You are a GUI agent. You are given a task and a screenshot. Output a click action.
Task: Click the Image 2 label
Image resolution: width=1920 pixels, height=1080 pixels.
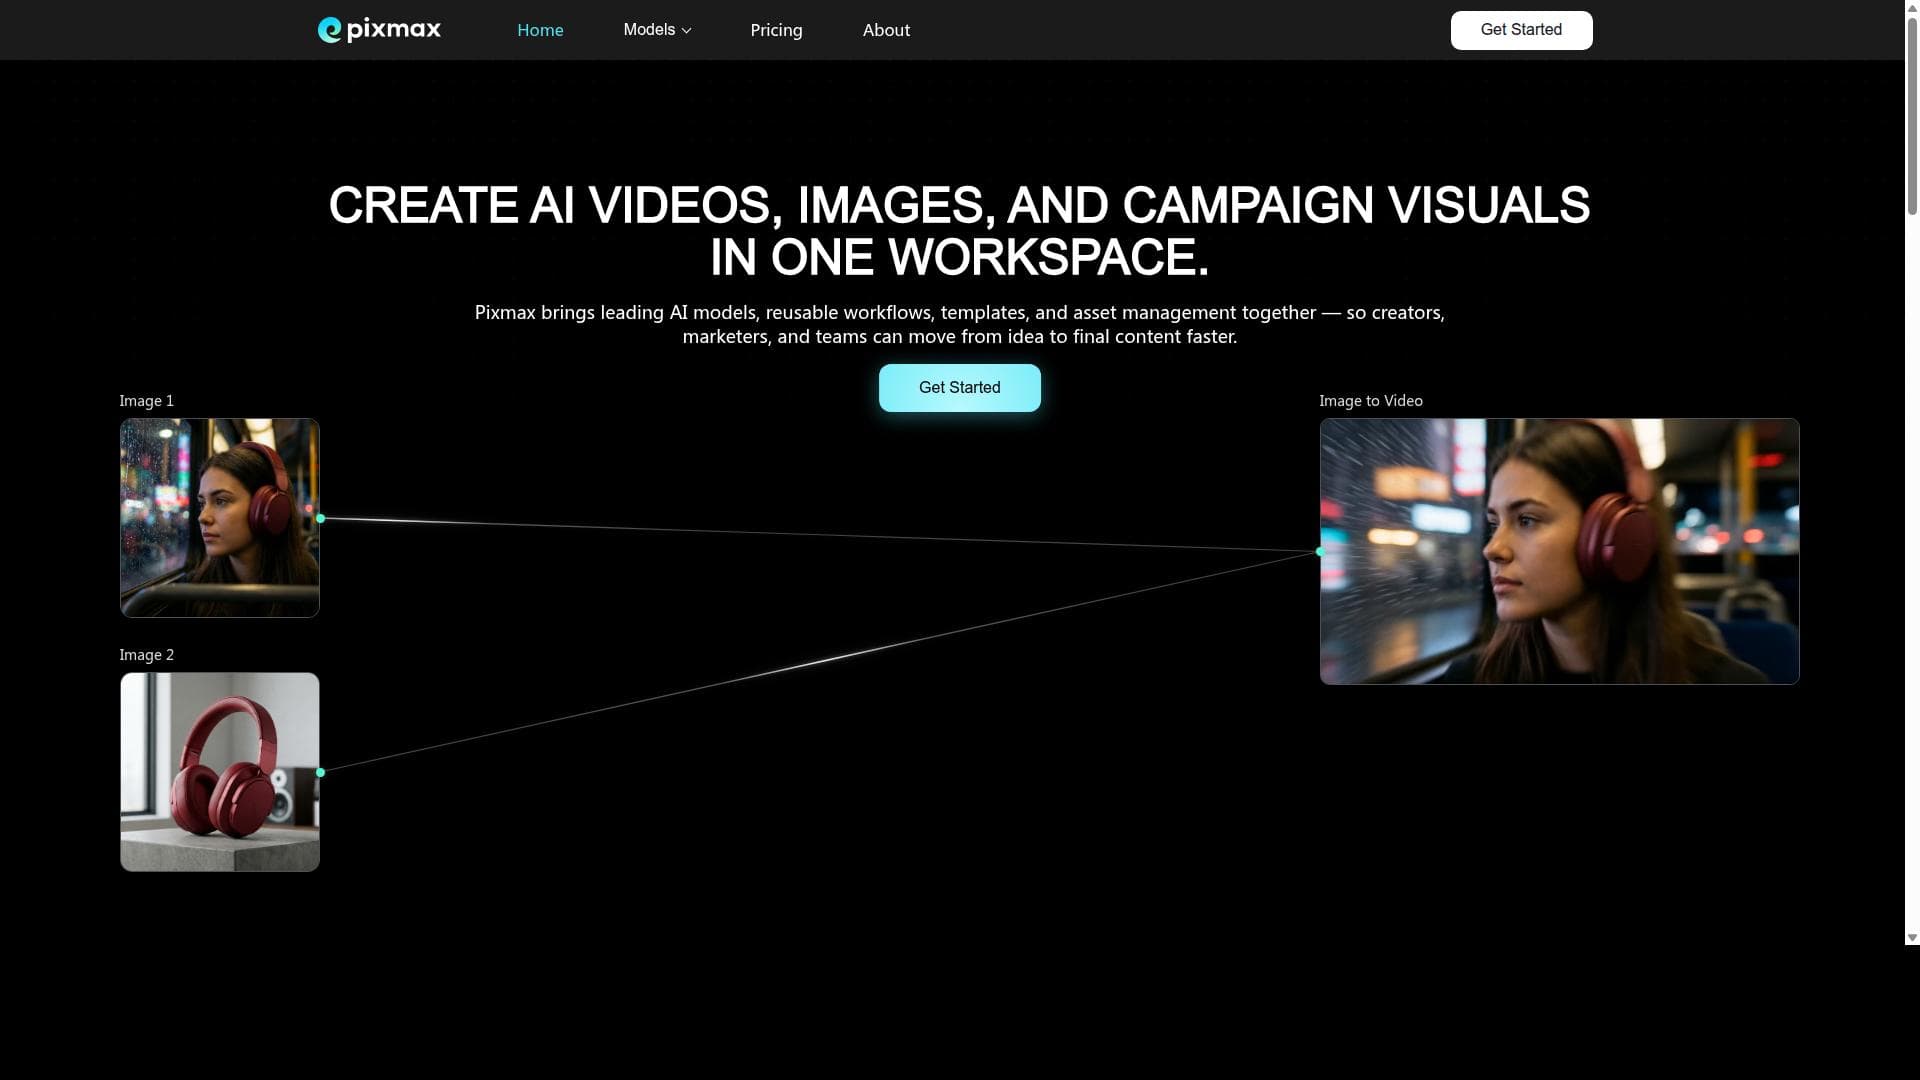click(x=147, y=655)
